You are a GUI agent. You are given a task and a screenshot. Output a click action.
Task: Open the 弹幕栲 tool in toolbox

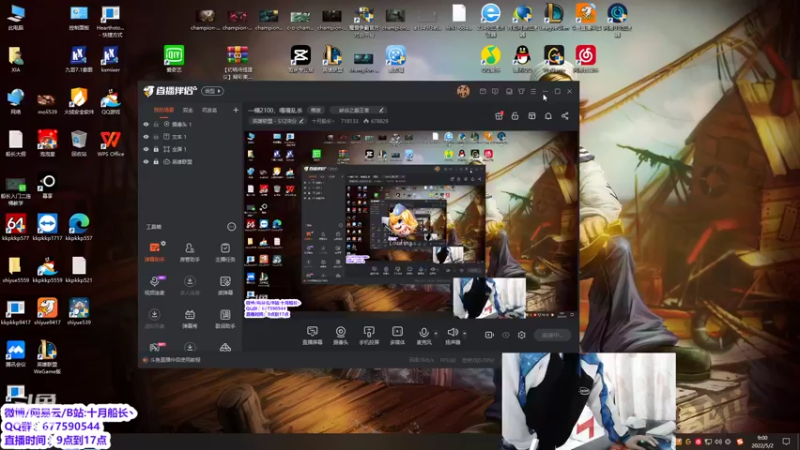[189, 318]
